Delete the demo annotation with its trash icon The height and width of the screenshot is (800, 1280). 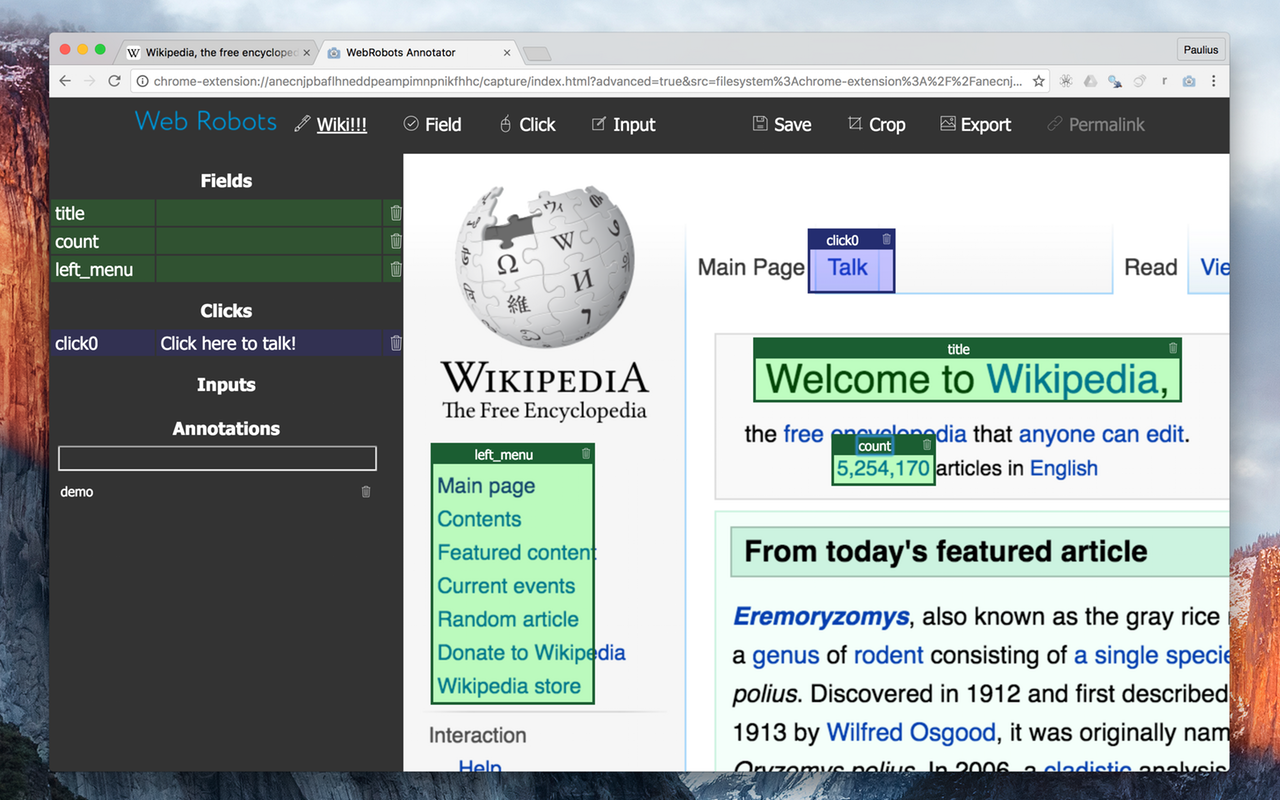coord(366,492)
